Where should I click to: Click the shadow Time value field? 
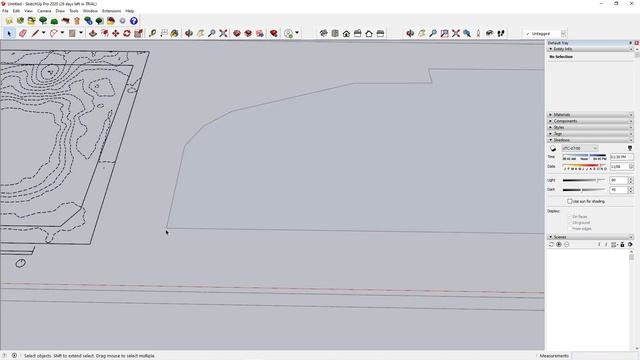click(621, 157)
